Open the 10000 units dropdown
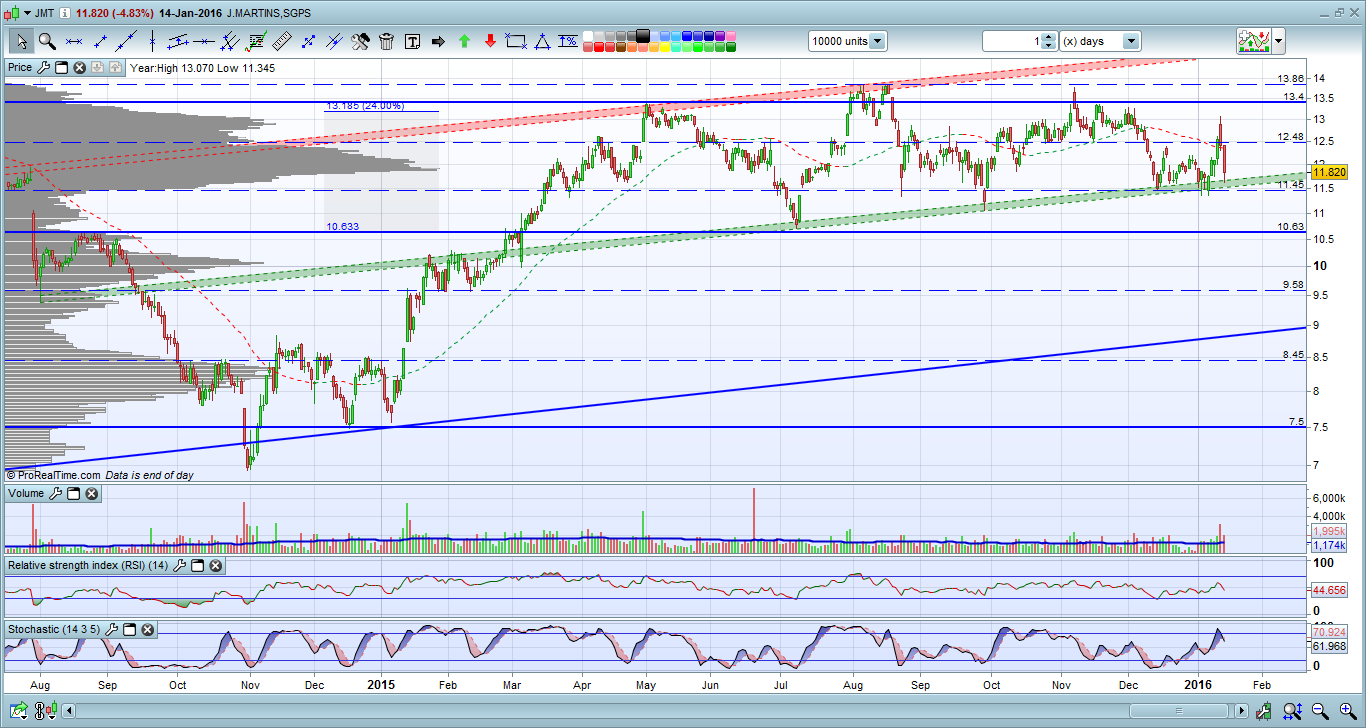 (x=877, y=41)
